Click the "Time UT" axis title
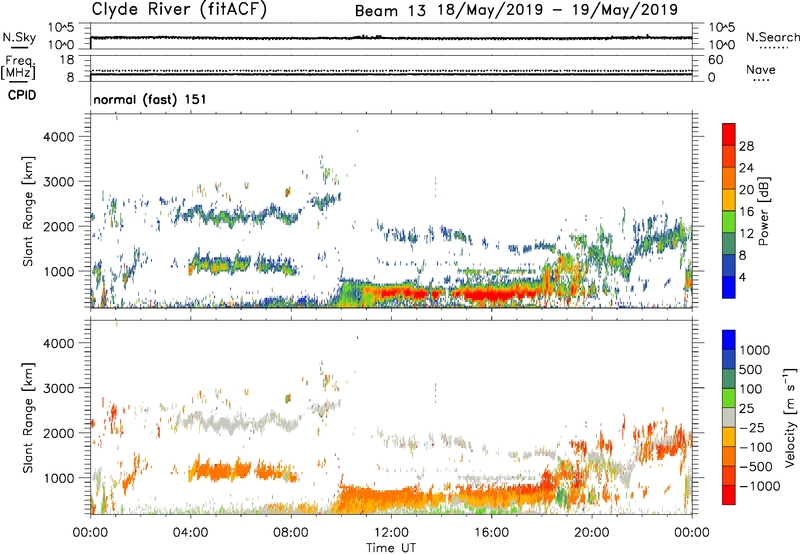Screen dimensions: 800x554 point(391,548)
